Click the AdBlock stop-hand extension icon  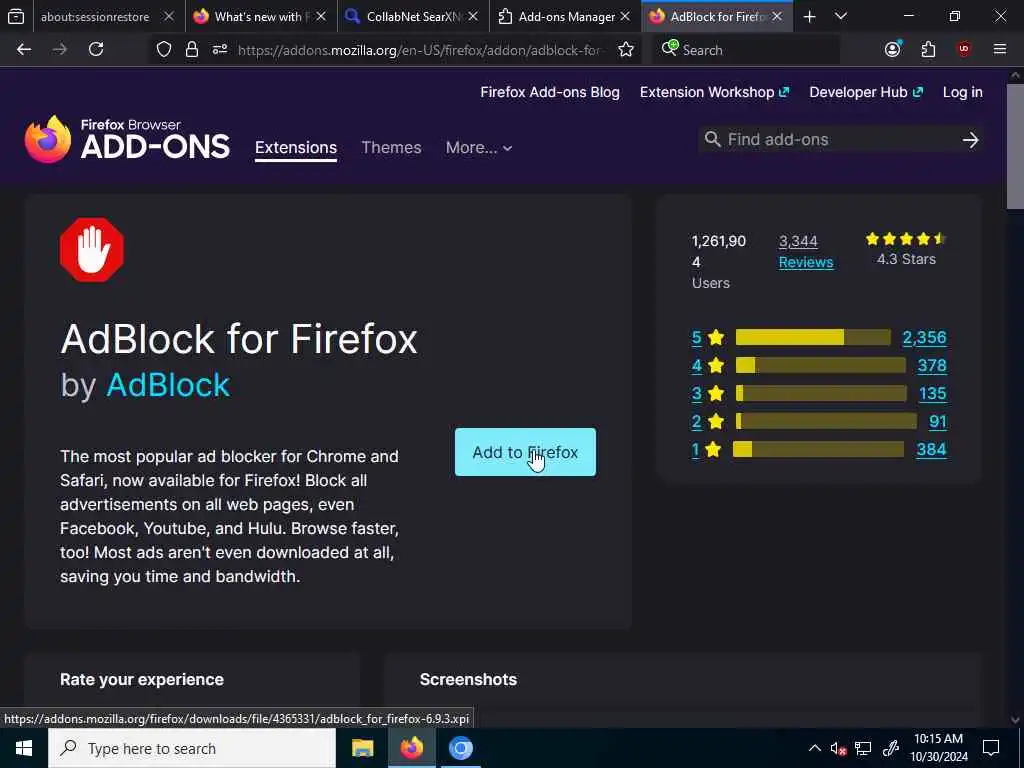[91, 250]
